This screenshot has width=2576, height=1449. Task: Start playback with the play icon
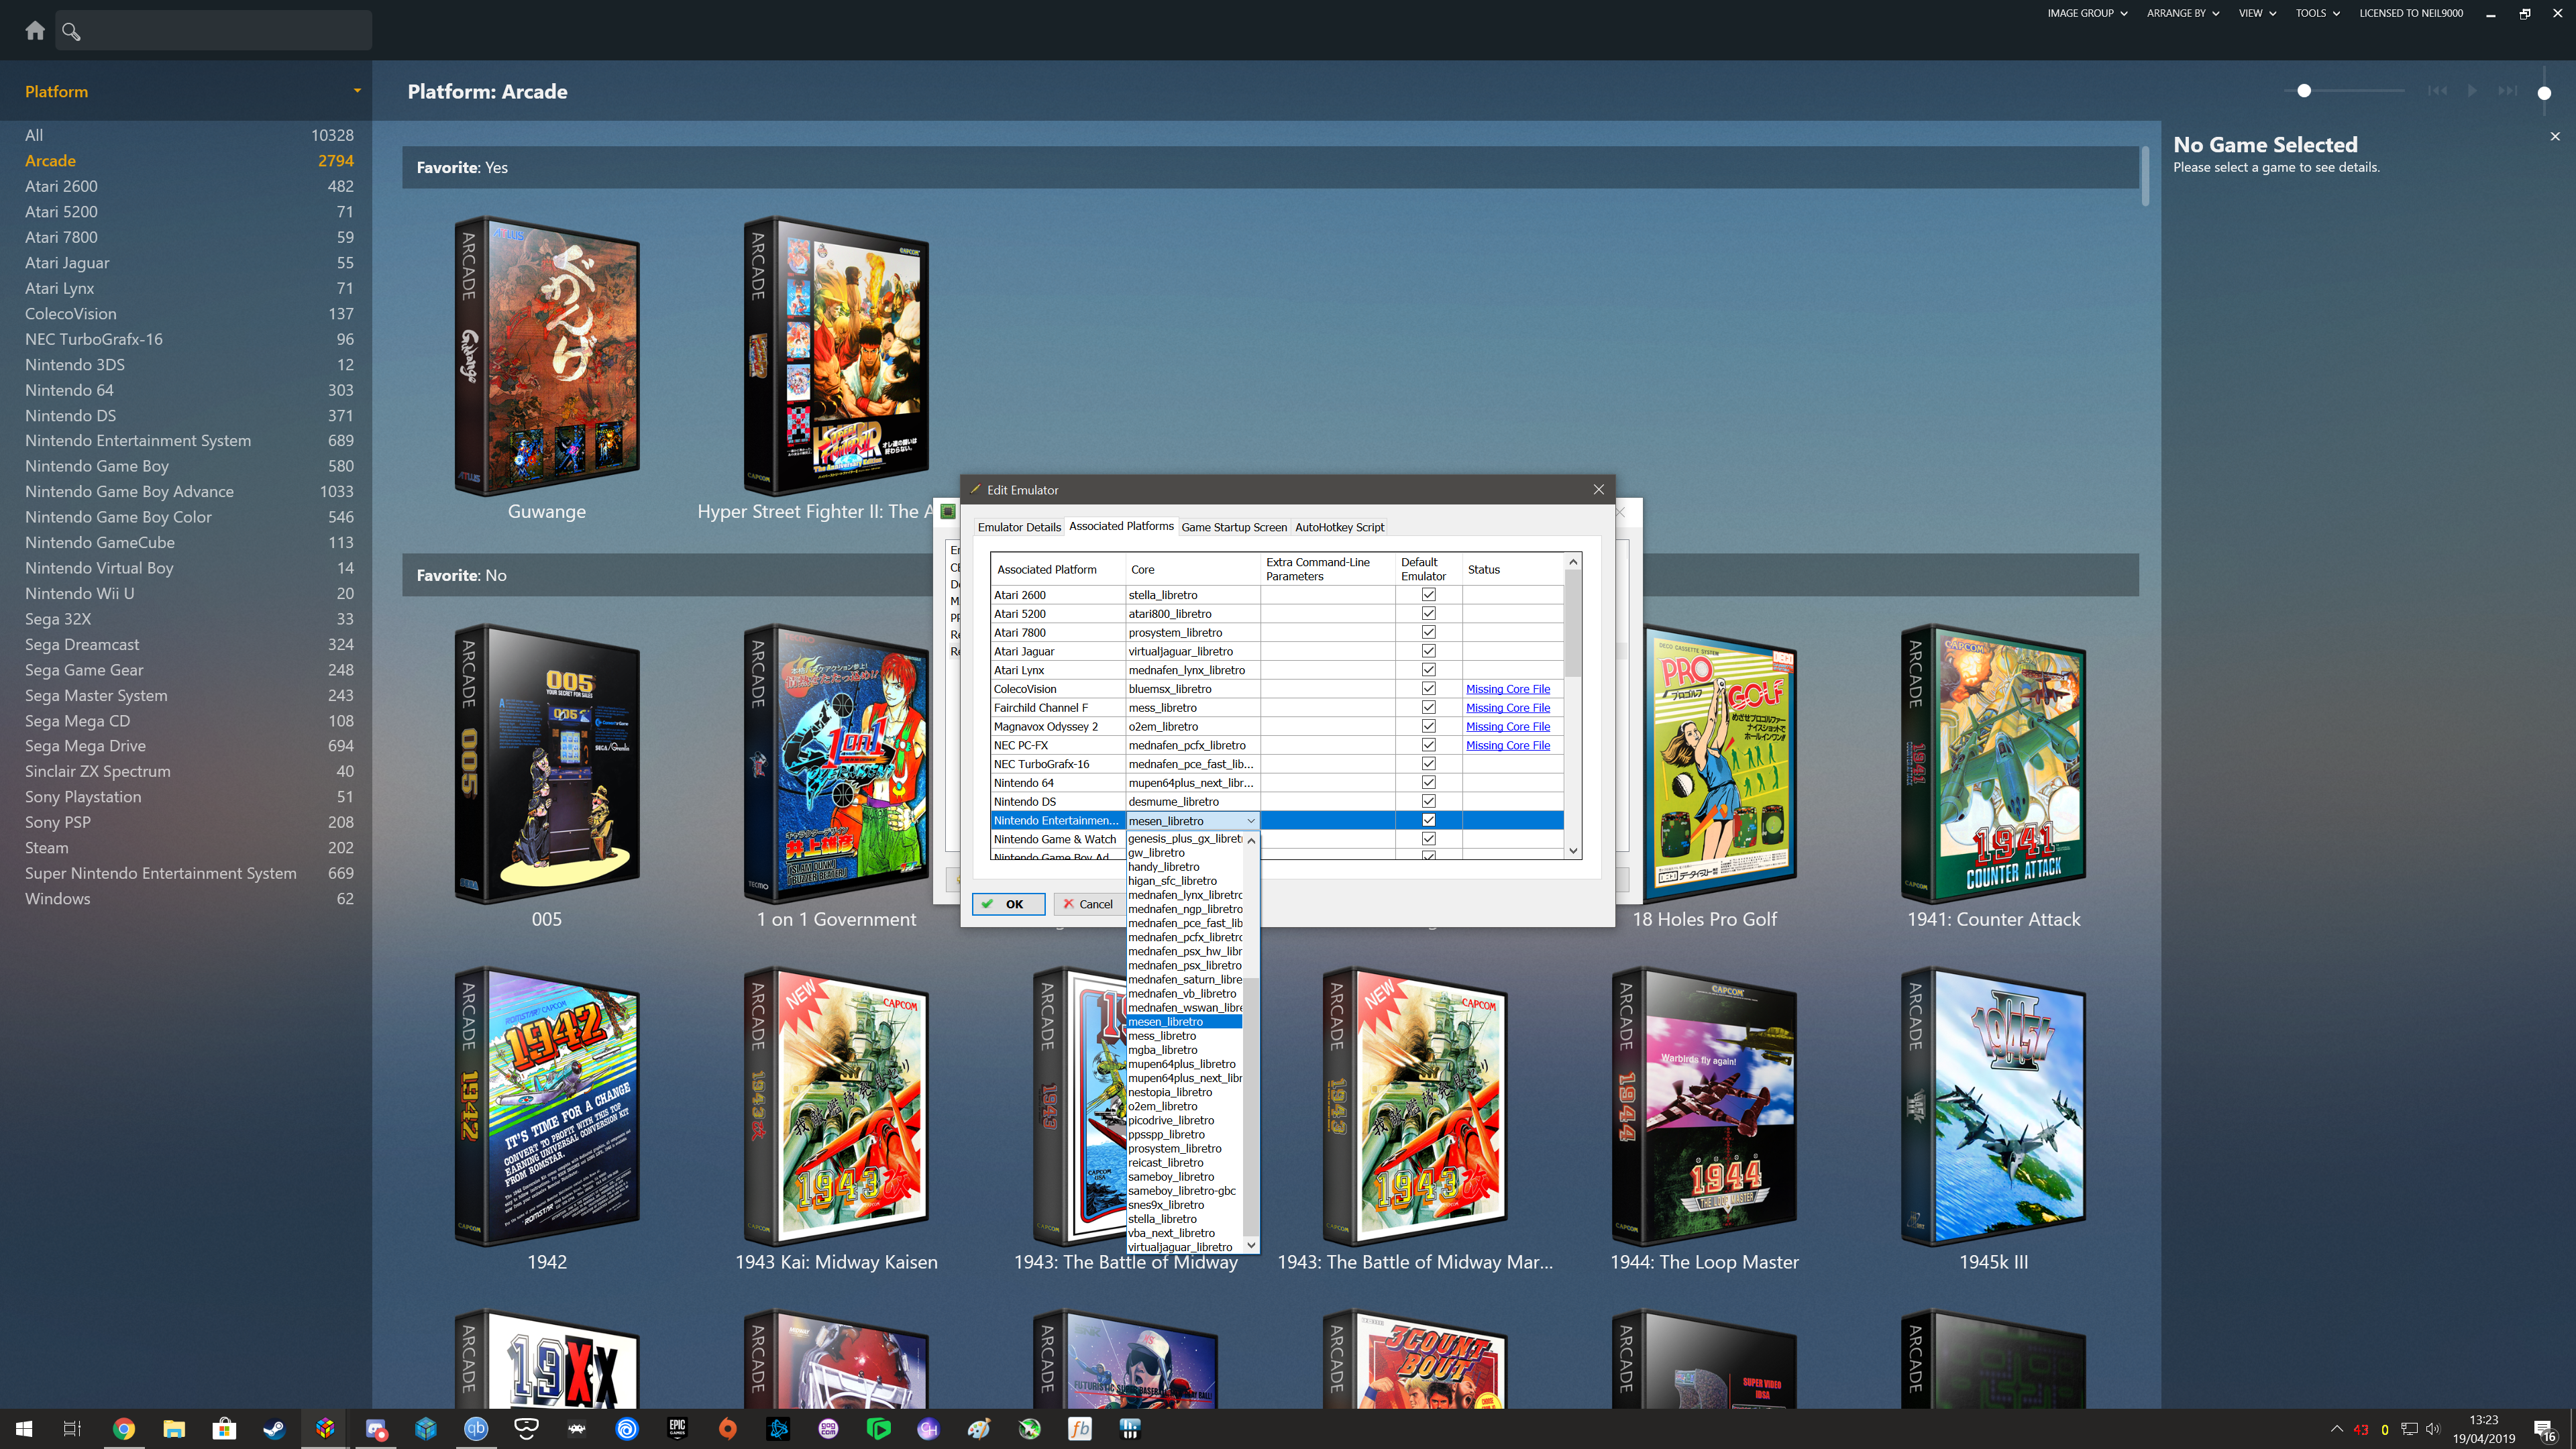pos(2472,91)
